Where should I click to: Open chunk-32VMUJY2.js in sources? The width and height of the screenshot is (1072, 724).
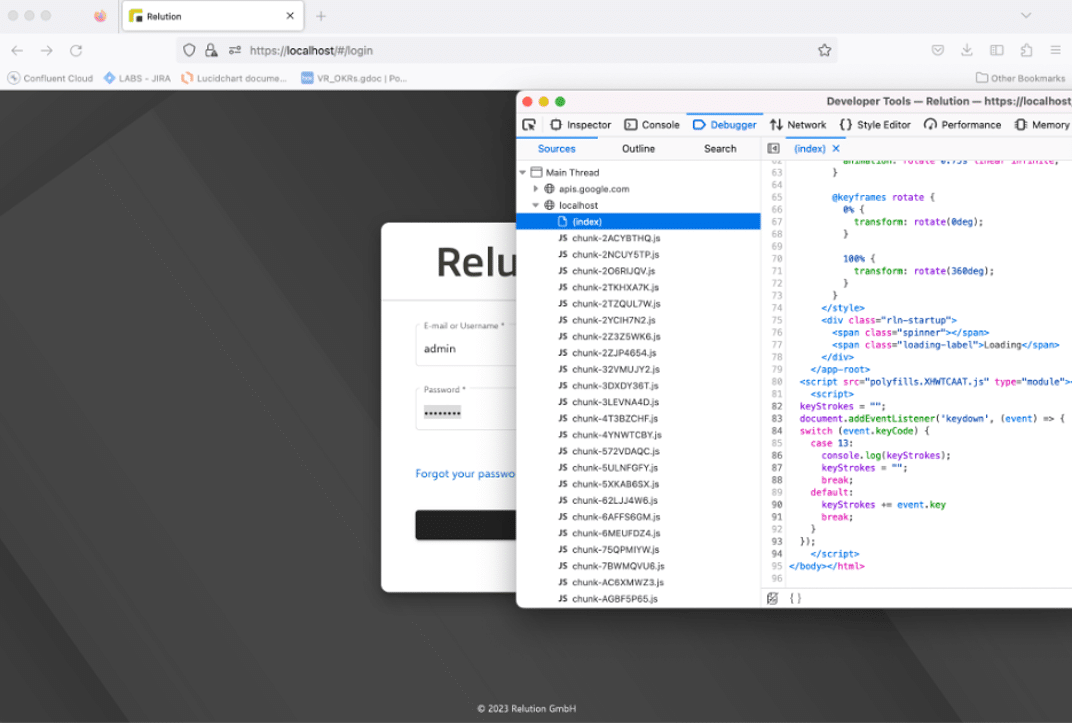[x=616, y=369]
